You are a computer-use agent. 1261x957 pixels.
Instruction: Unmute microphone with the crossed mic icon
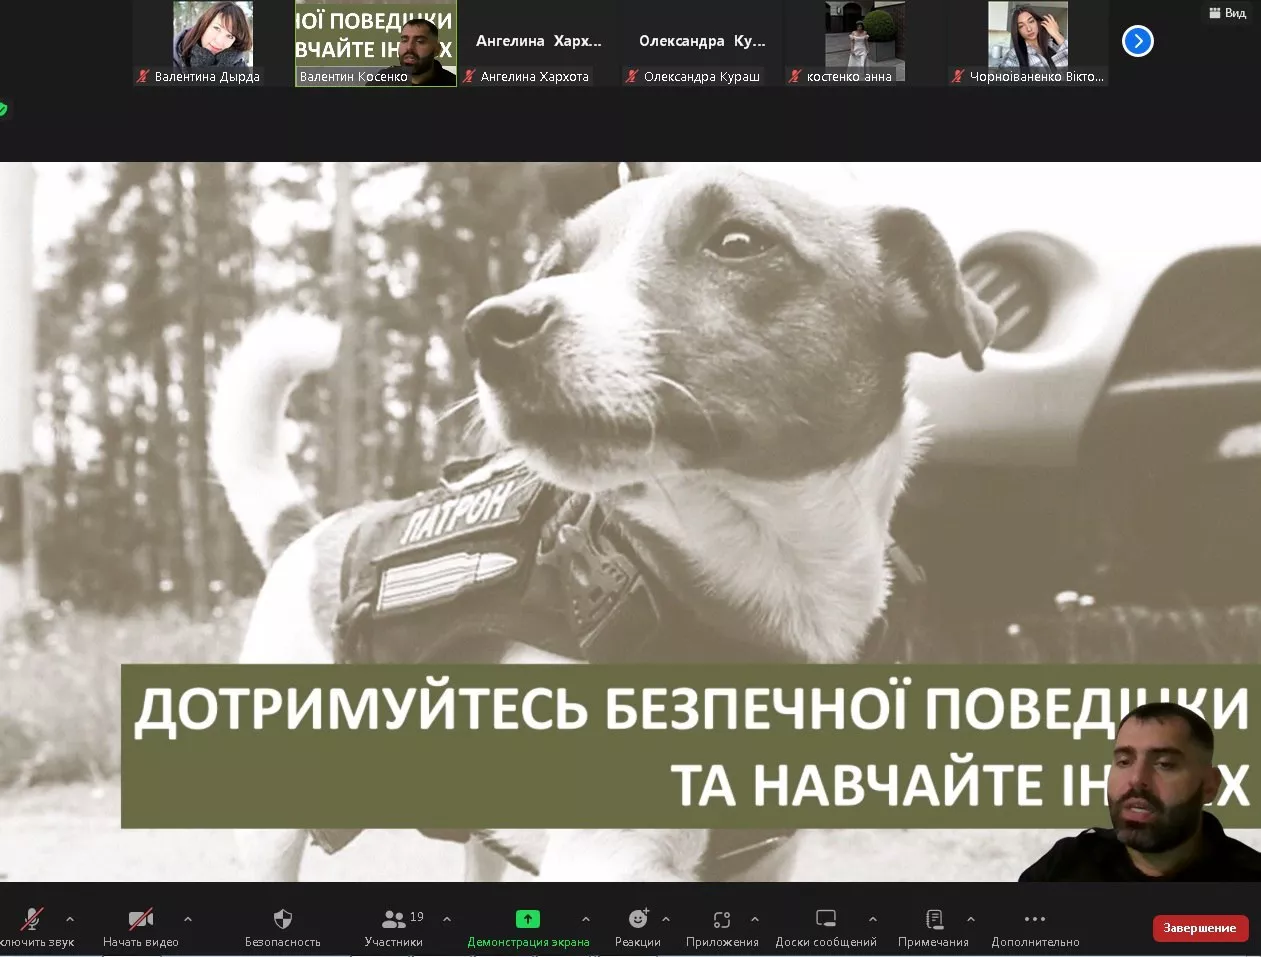(32, 919)
